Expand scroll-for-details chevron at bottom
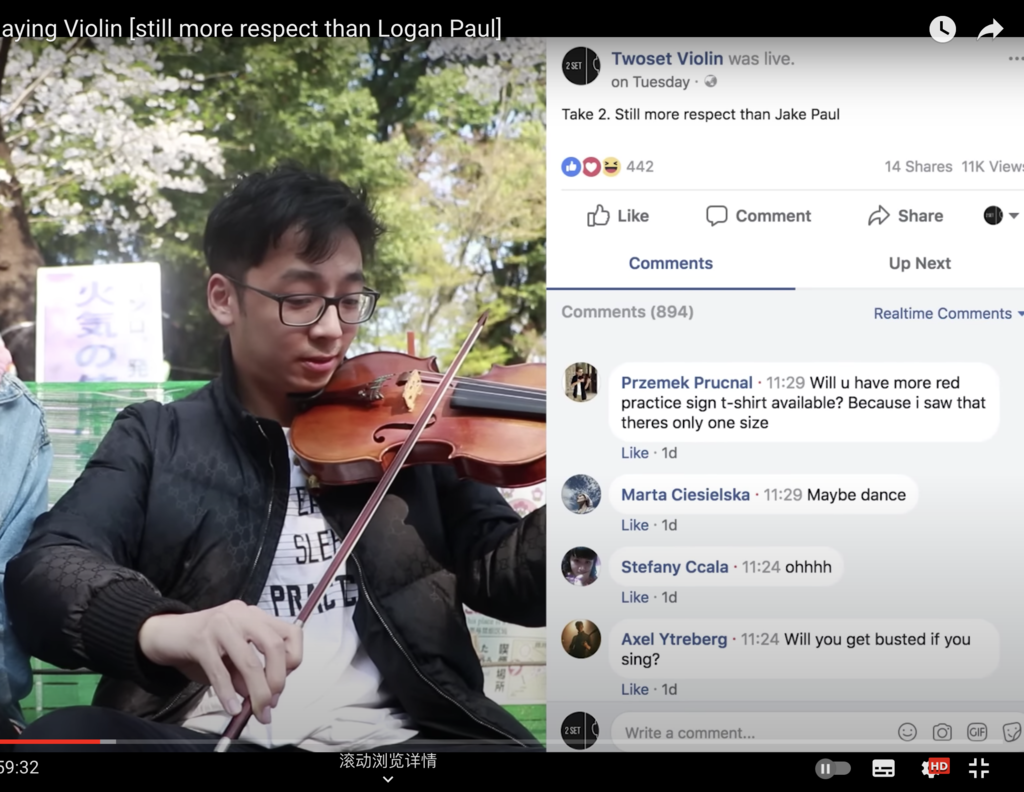The image size is (1024, 792). pyautogui.click(x=388, y=779)
